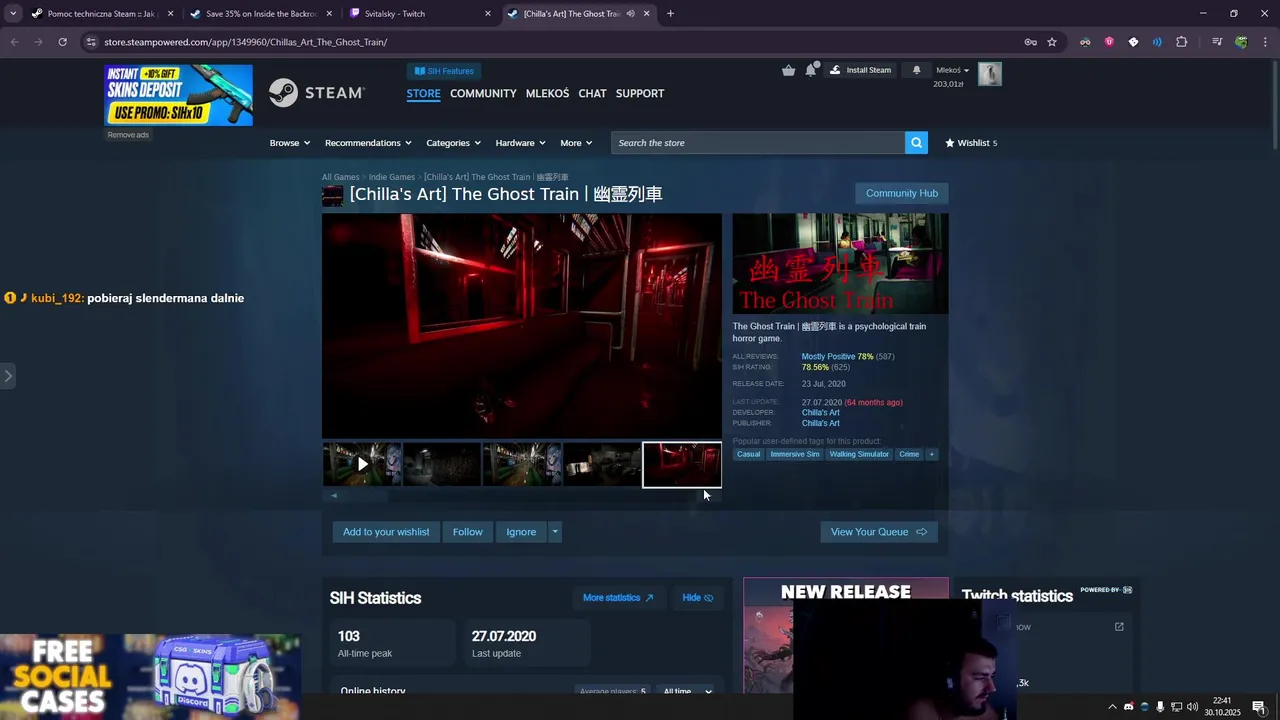The width and height of the screenshot is (1280, 720).
Task: Open the Chrome profile frog avatar
Action: [x=1241, y=42]
